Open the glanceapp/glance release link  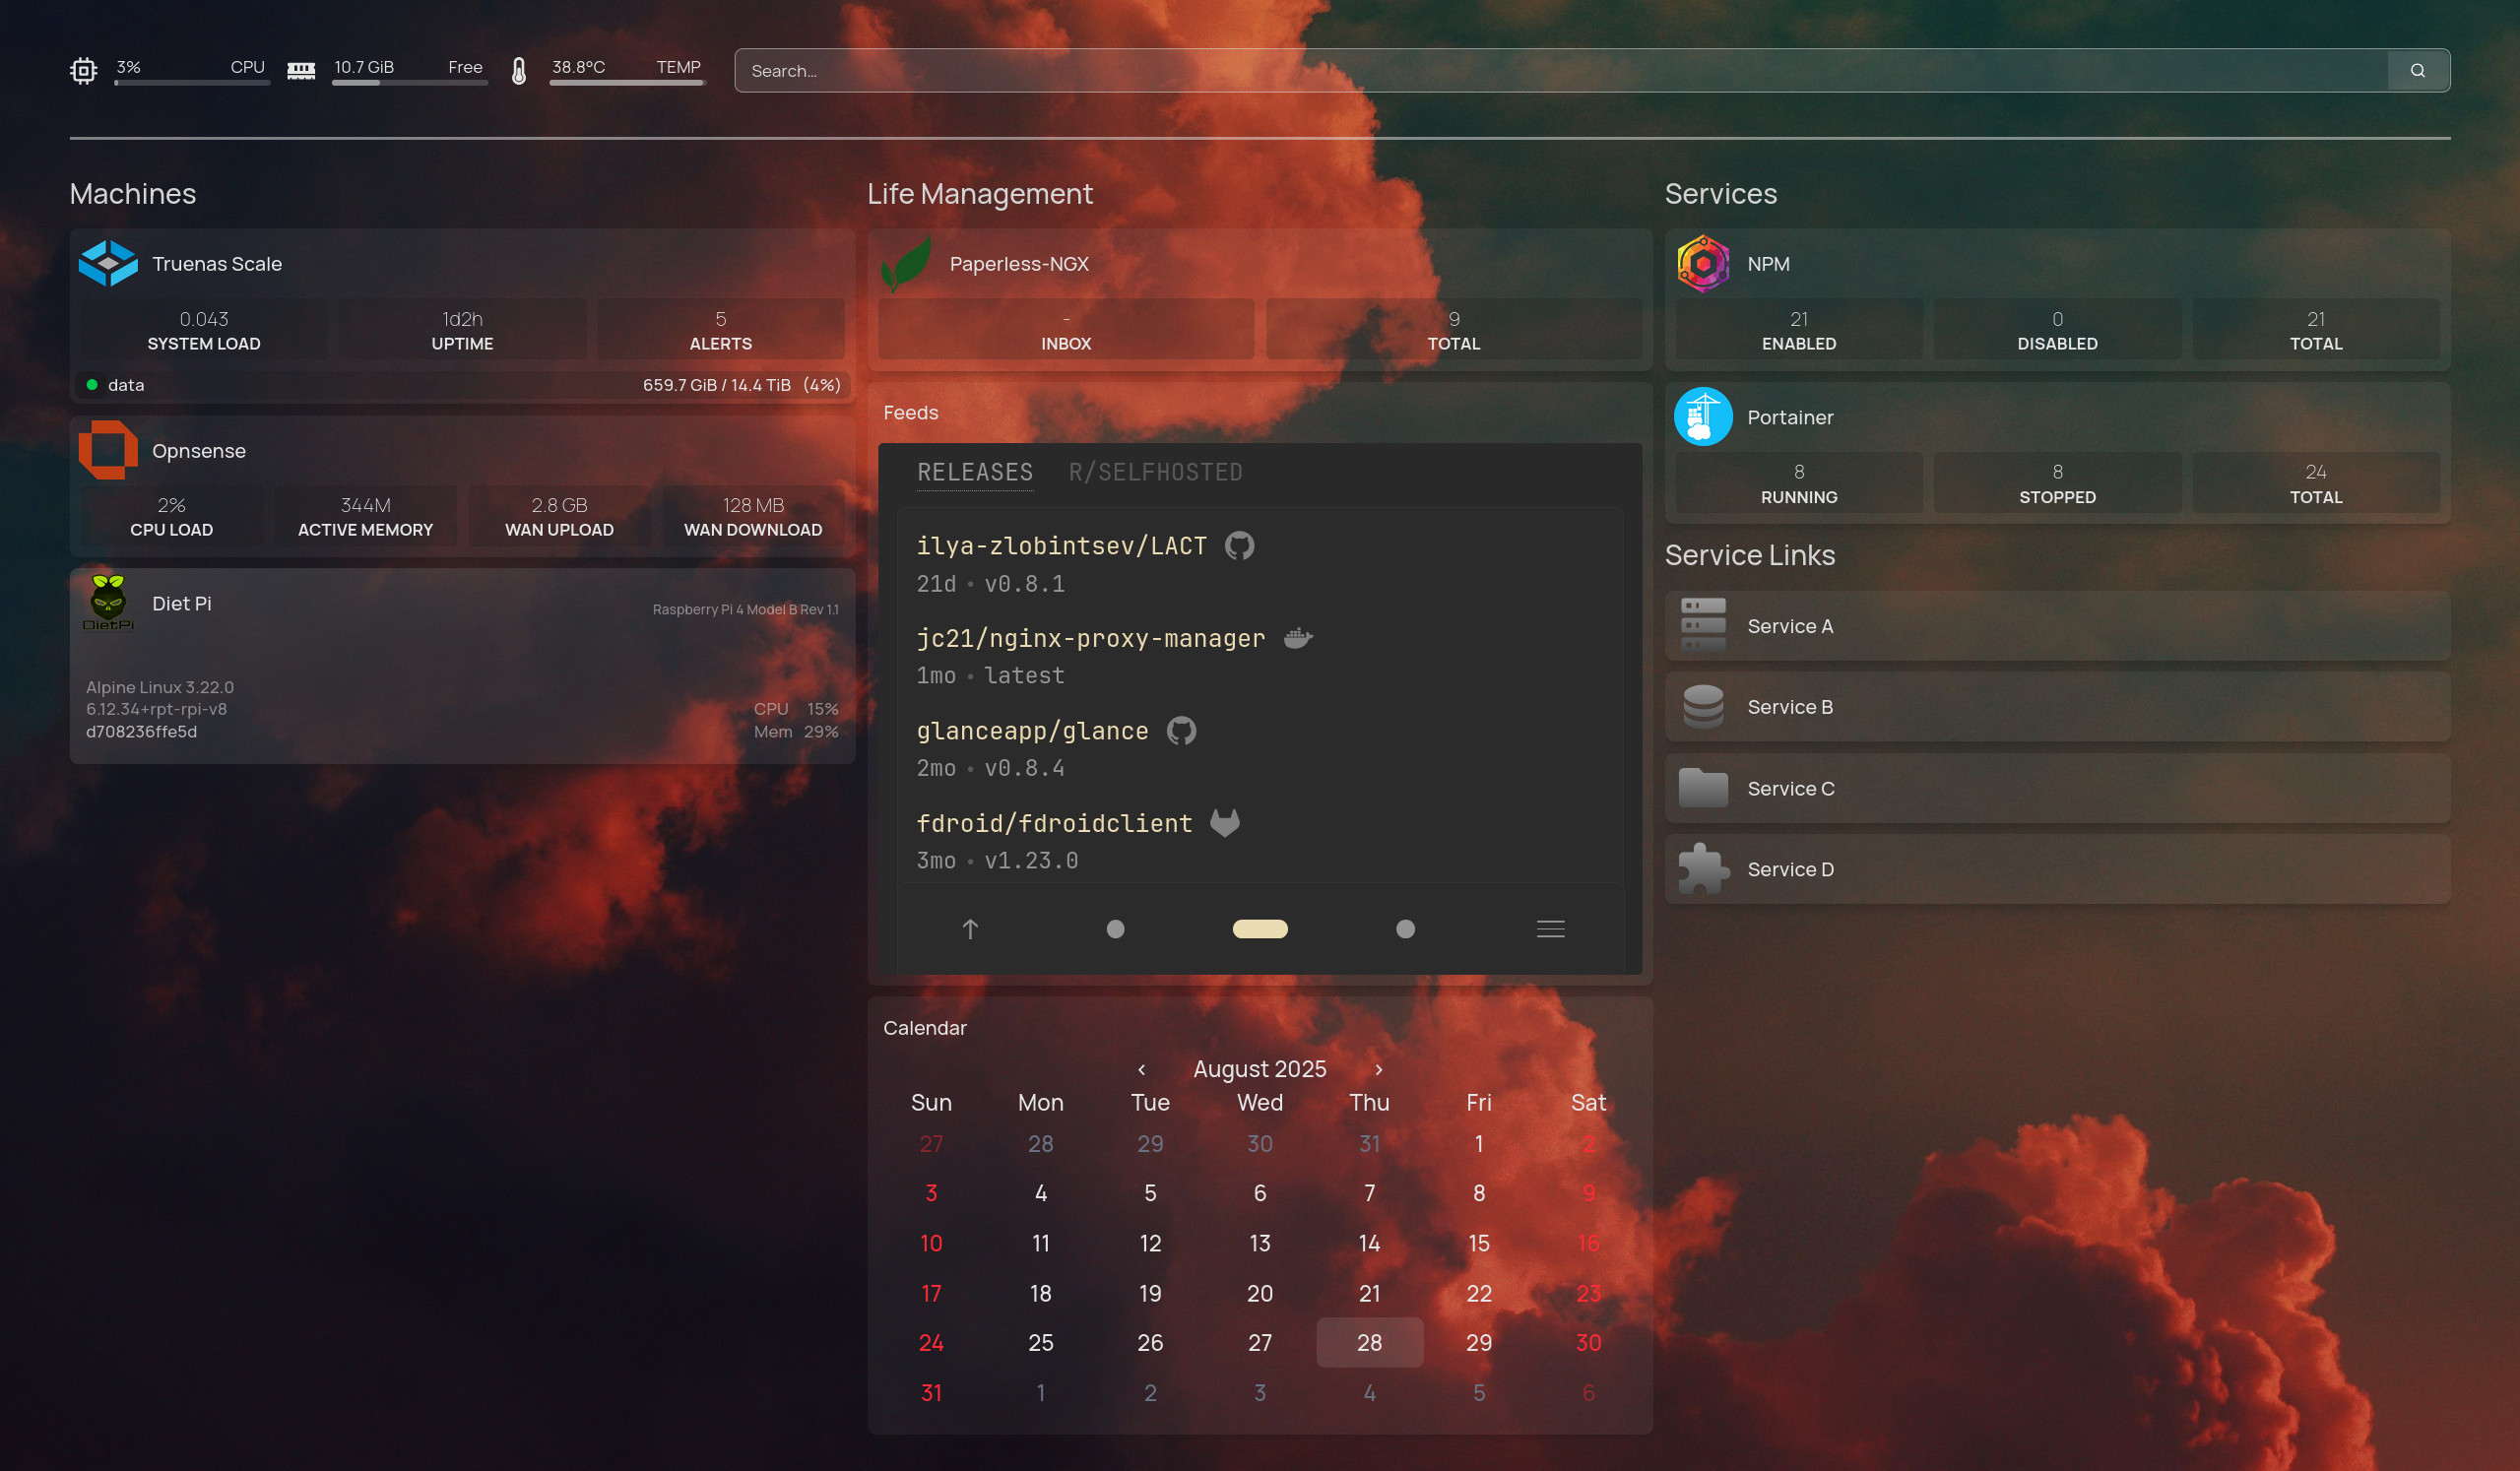1033,731
